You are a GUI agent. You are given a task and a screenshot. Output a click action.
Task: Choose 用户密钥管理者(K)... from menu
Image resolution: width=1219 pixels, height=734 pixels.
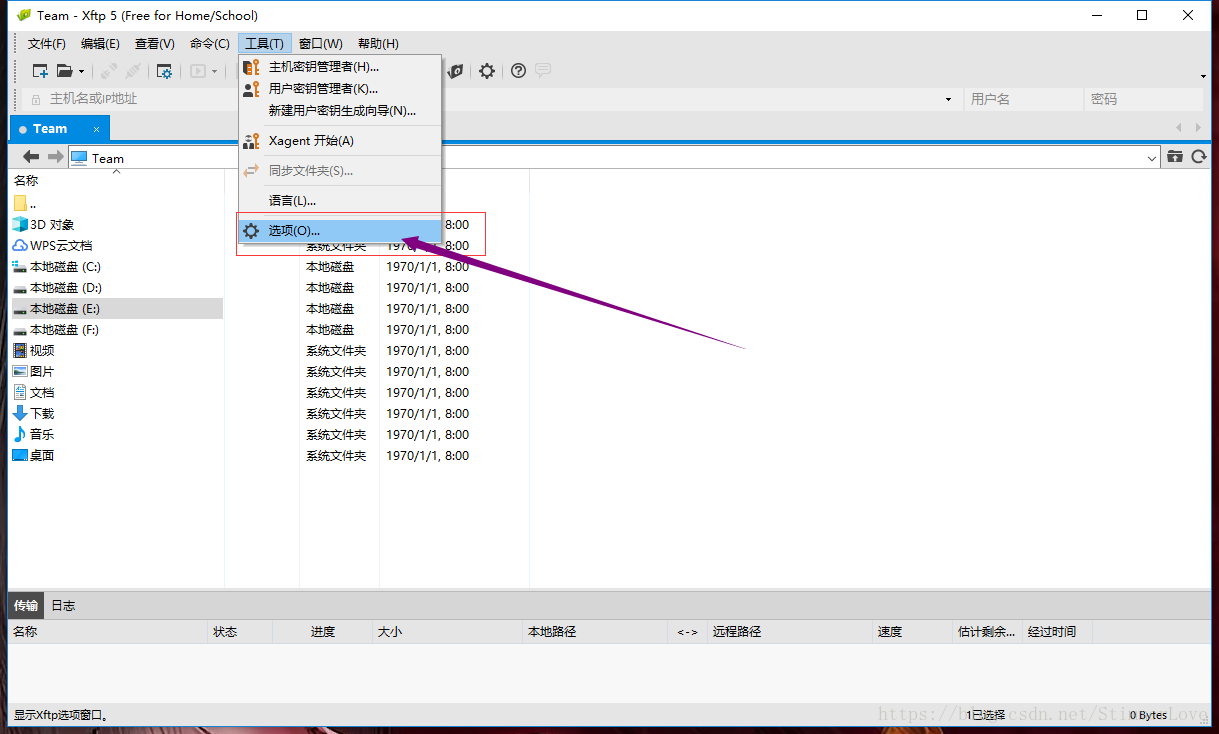340,89
